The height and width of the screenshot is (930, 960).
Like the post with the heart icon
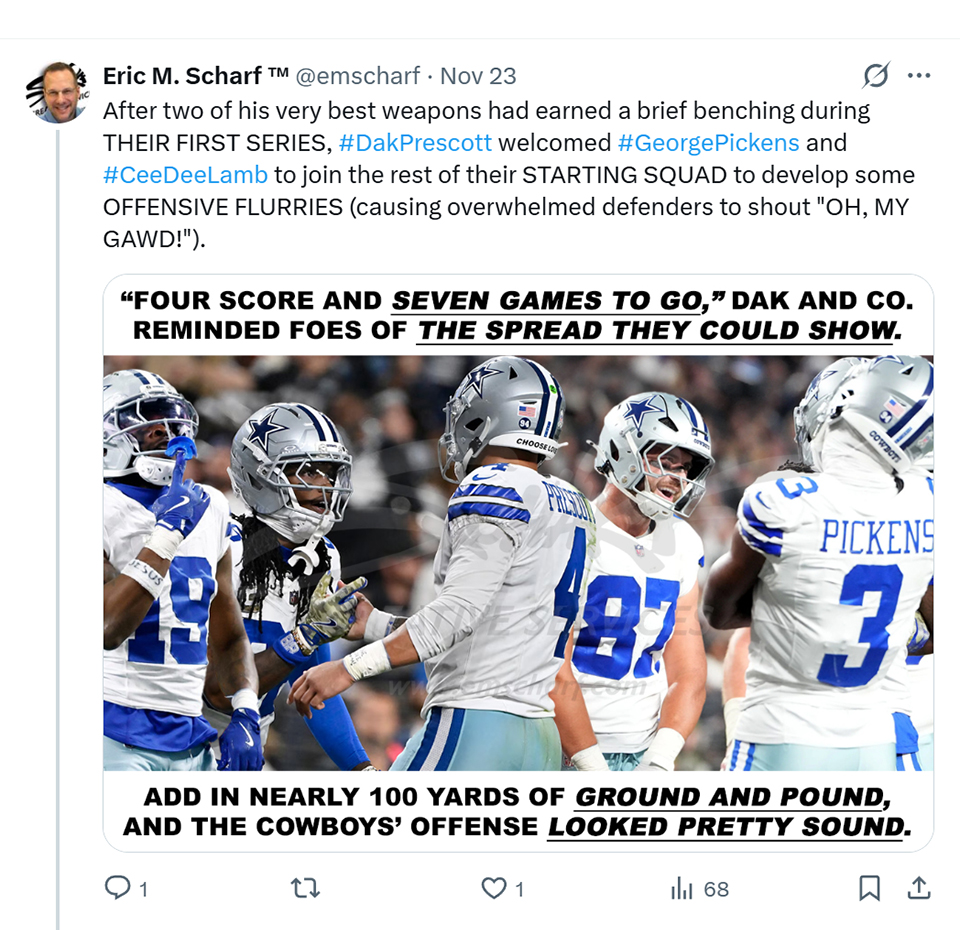pos(494,887)
